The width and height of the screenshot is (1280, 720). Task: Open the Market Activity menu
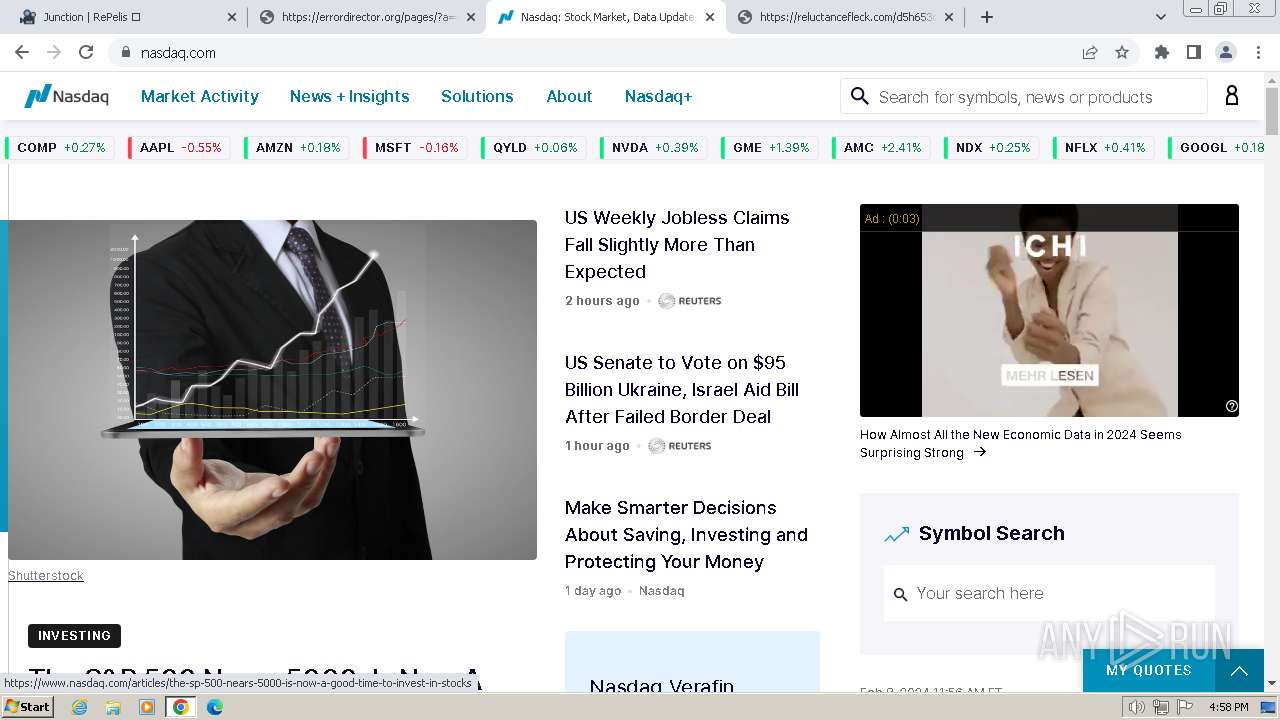pyautogui.click(x=200, y=96)
